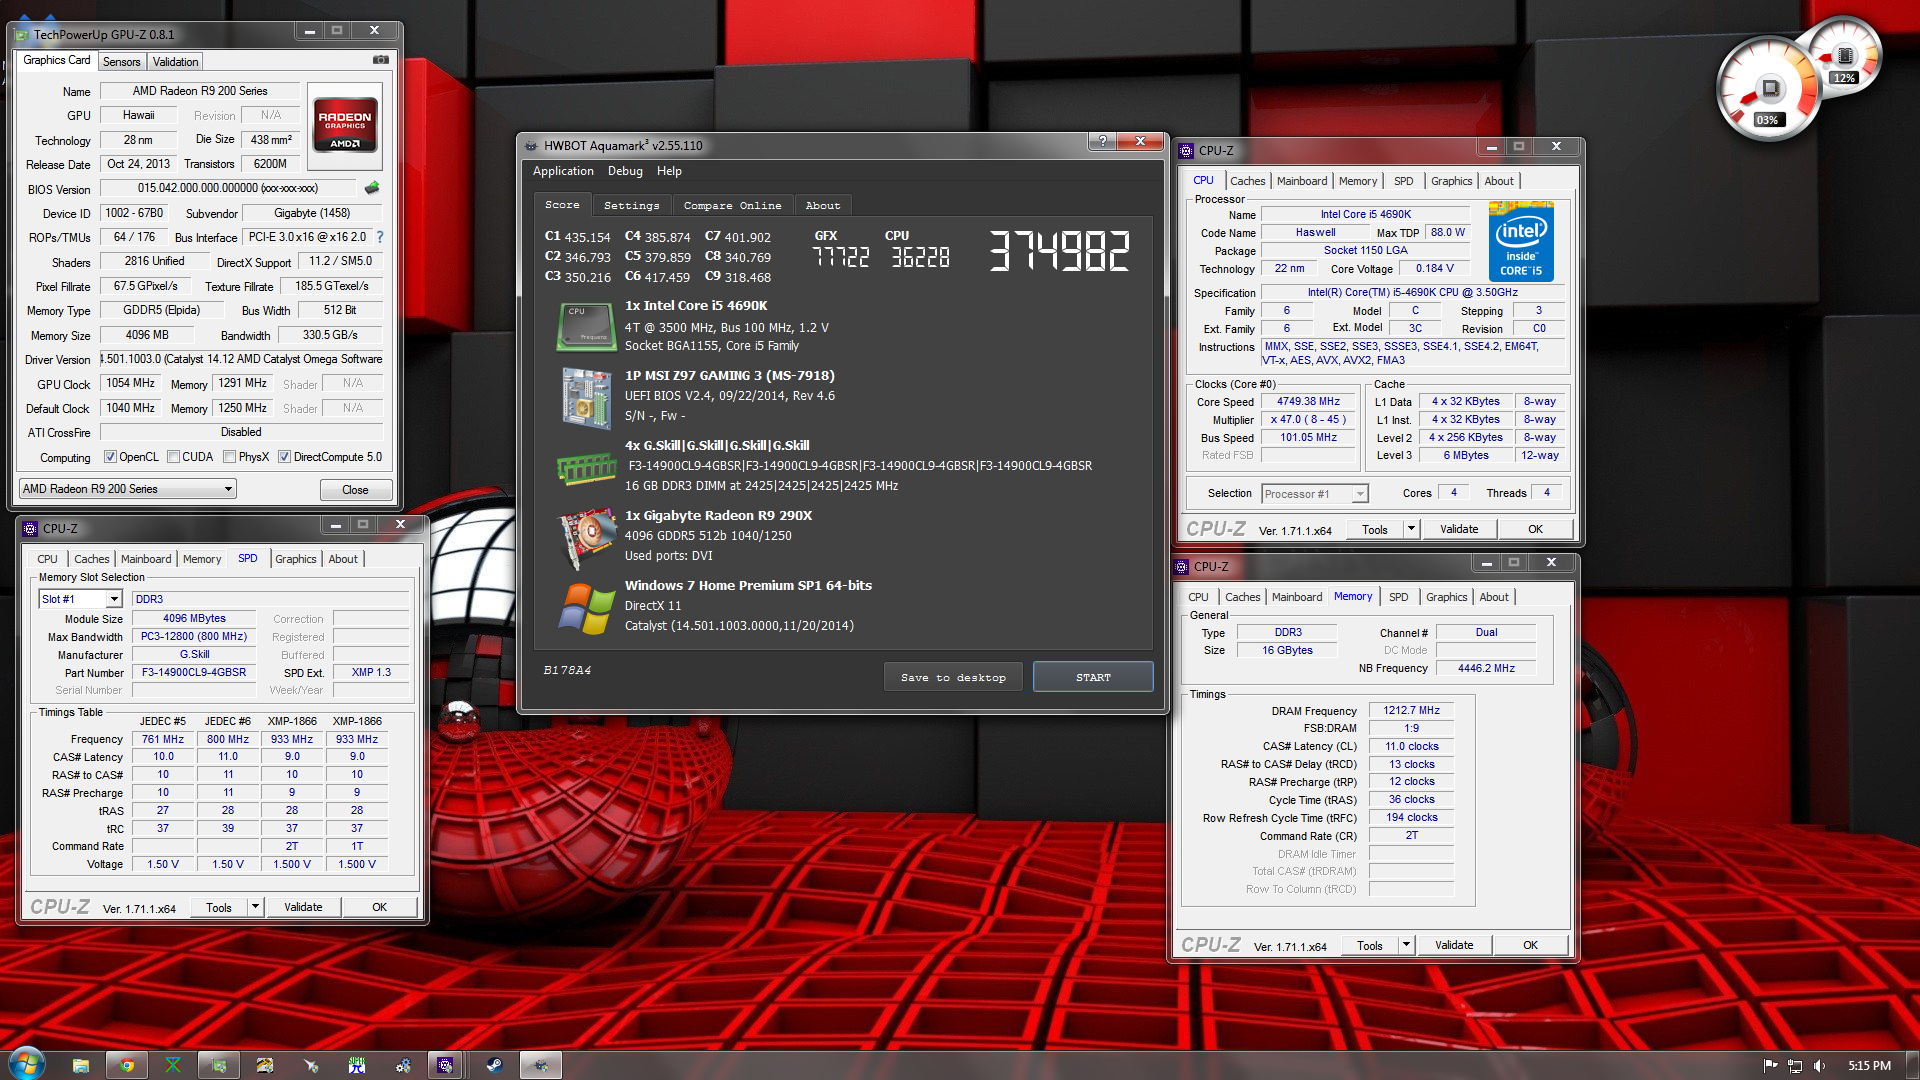The height and width of the screenshot is (1080, 1920).
Task: Click the About tab in Aquamark
Action: click(x=823, y=205)
